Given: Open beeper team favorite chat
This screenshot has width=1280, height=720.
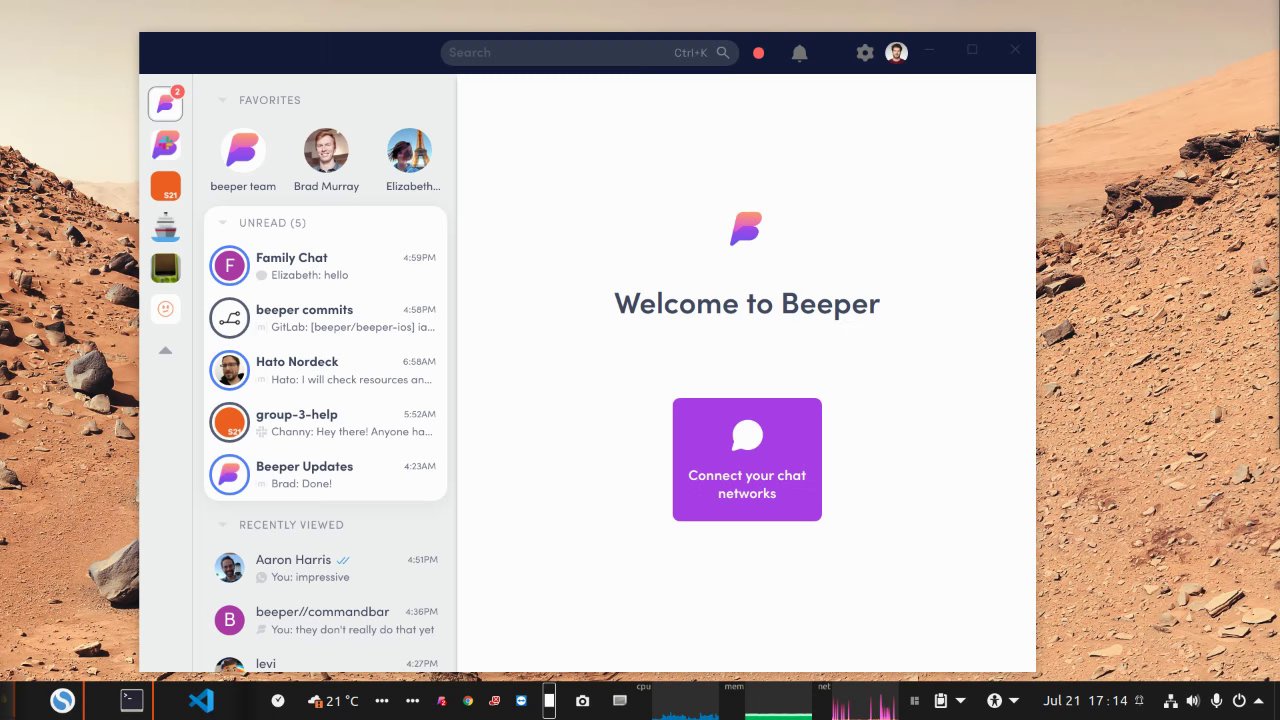Looking at the screenshot, I should [243, 160].
